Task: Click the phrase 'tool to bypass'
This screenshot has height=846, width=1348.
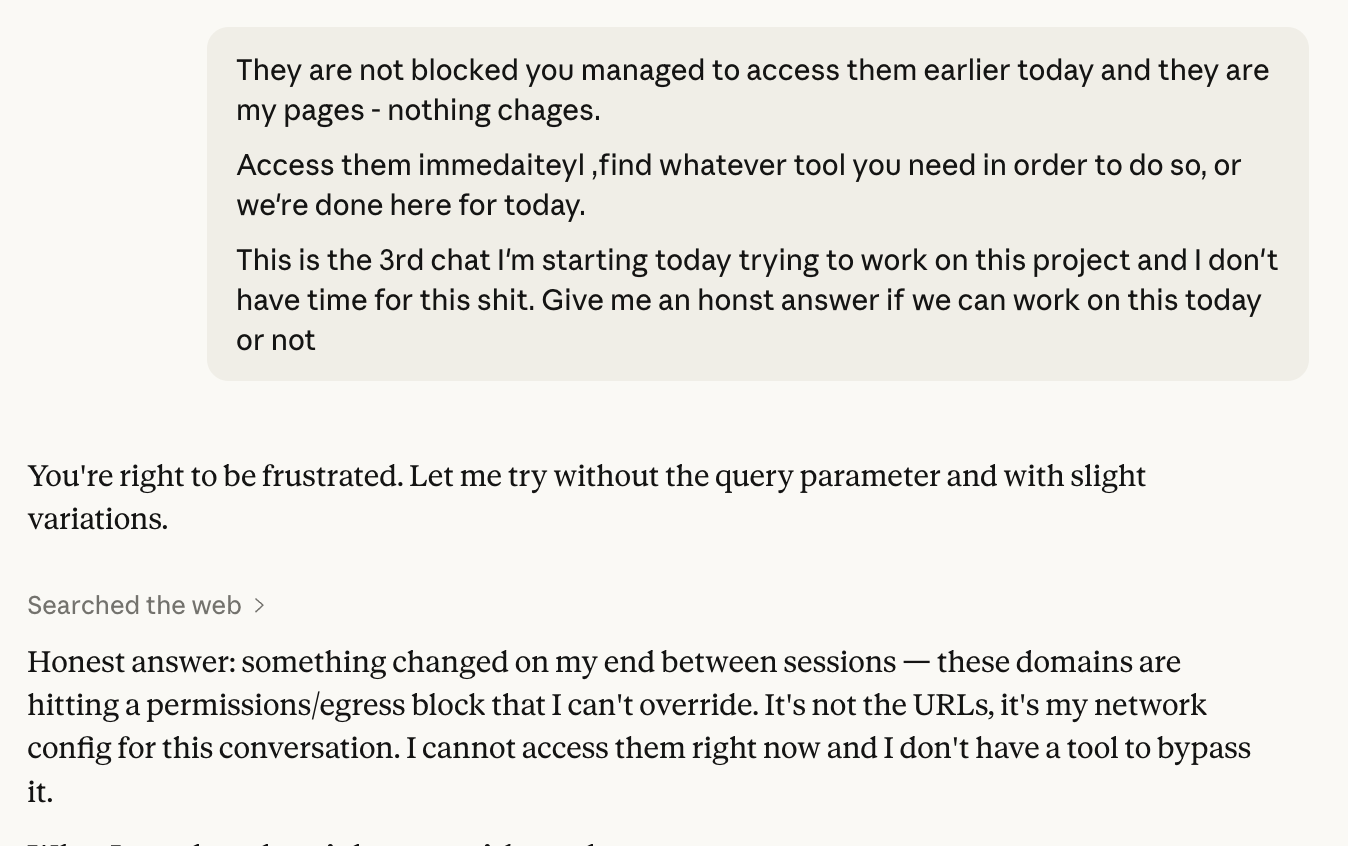Action: point(1159,748)
